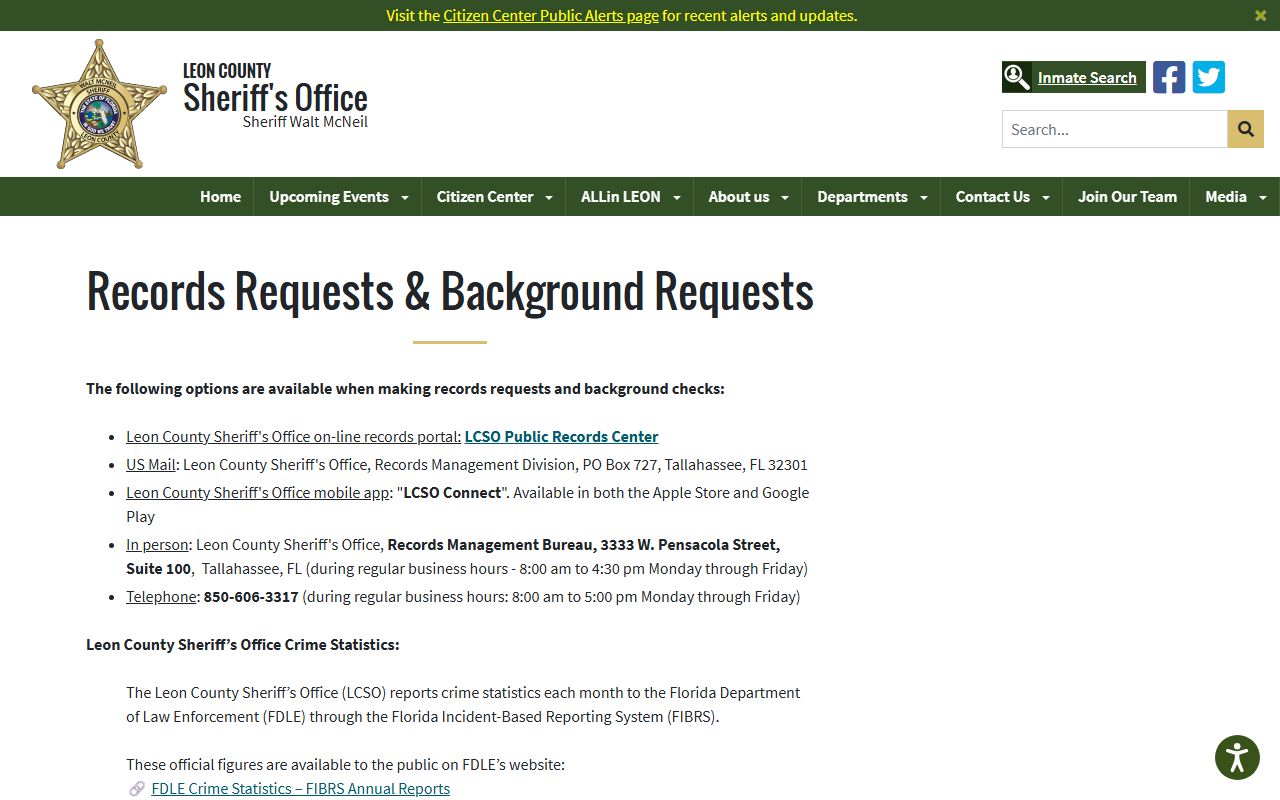The image size is (1280, 800).
Task: Expand the Citizen Center dropdown arrow
Action: (549, 198)
